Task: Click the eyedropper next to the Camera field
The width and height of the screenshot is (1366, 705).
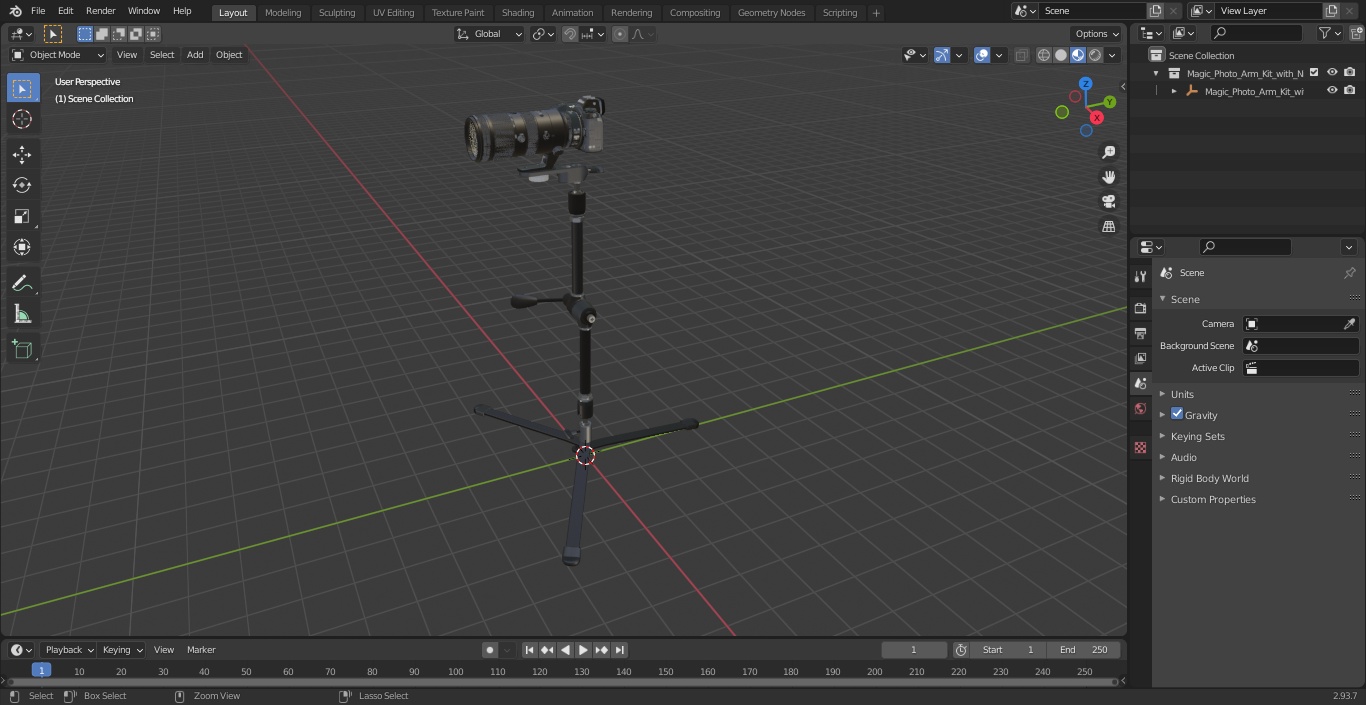Action: [1349, 324]
